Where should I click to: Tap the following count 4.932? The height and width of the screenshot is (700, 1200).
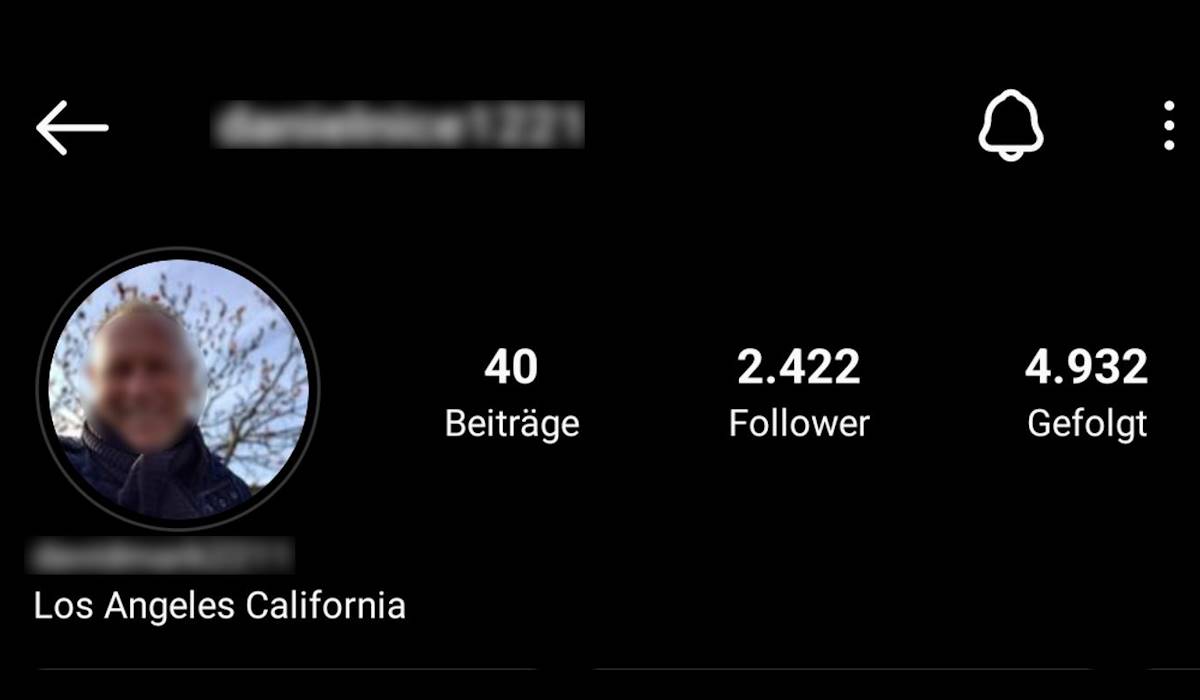(1087, 367)
